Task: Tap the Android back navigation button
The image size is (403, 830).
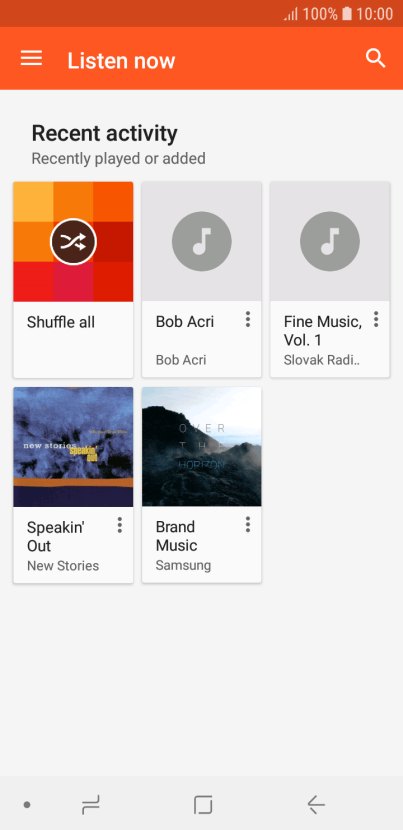Action: 316,805
